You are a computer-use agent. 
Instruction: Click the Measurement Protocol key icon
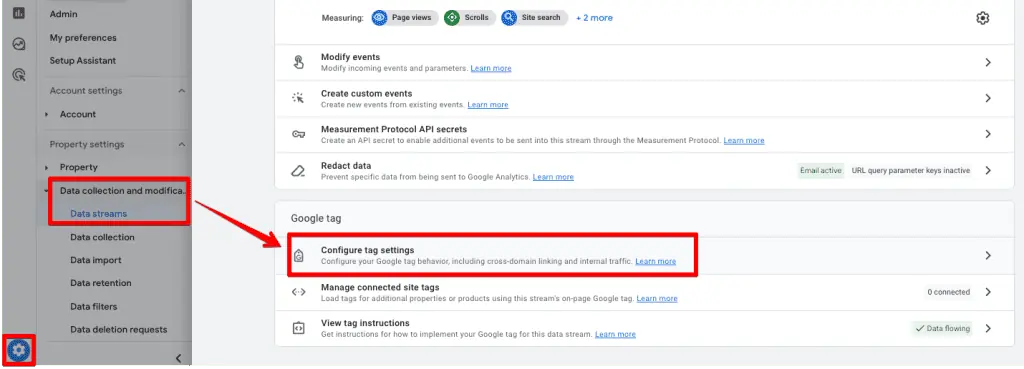pos(298,134)
